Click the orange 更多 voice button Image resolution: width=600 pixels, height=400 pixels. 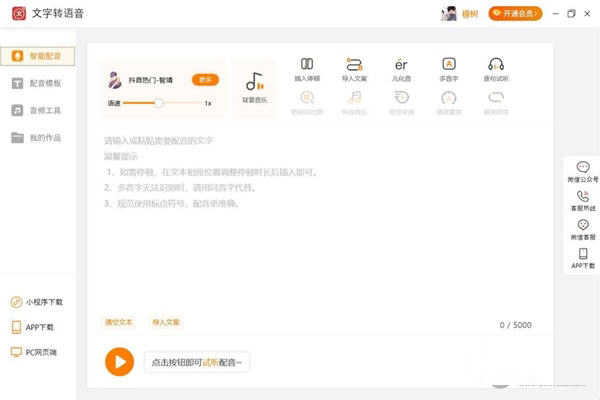point(205,80)
